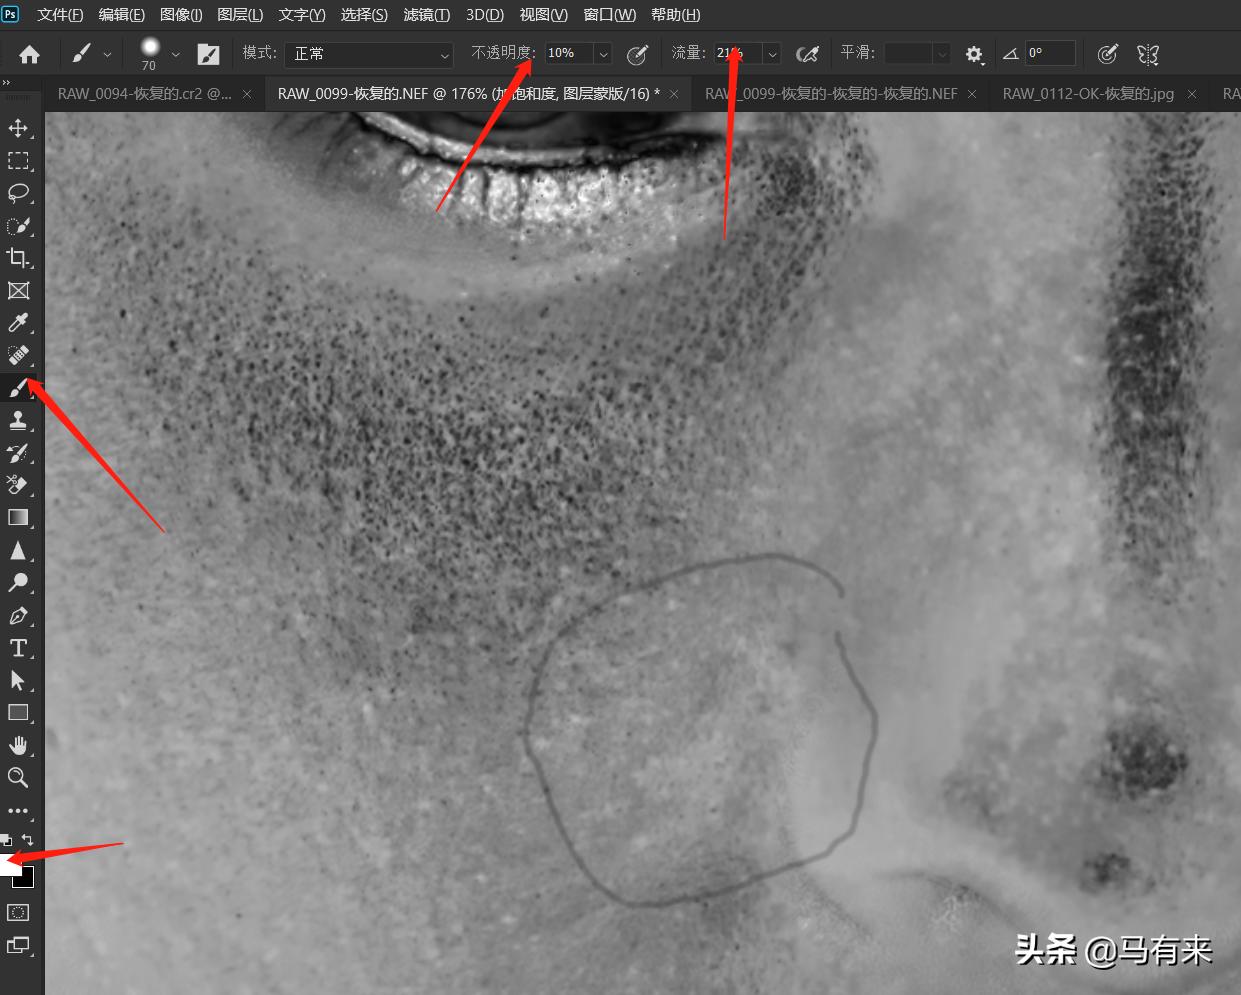This screenshot has height=995, width=1241.
Task: Open the 图像(I) menu
Action: coord(181,15)
